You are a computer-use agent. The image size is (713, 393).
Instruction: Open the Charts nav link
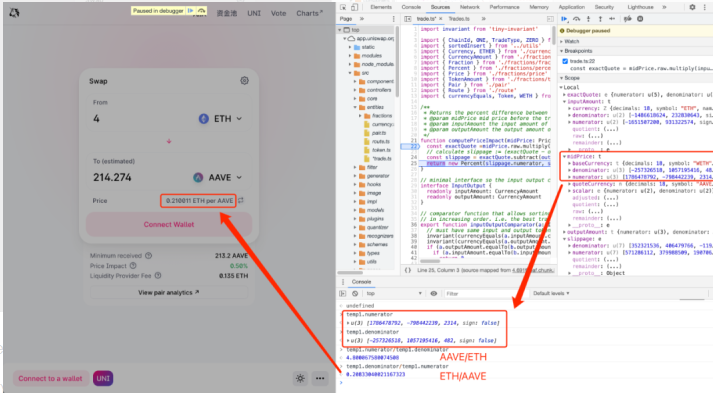coord(309,13)
